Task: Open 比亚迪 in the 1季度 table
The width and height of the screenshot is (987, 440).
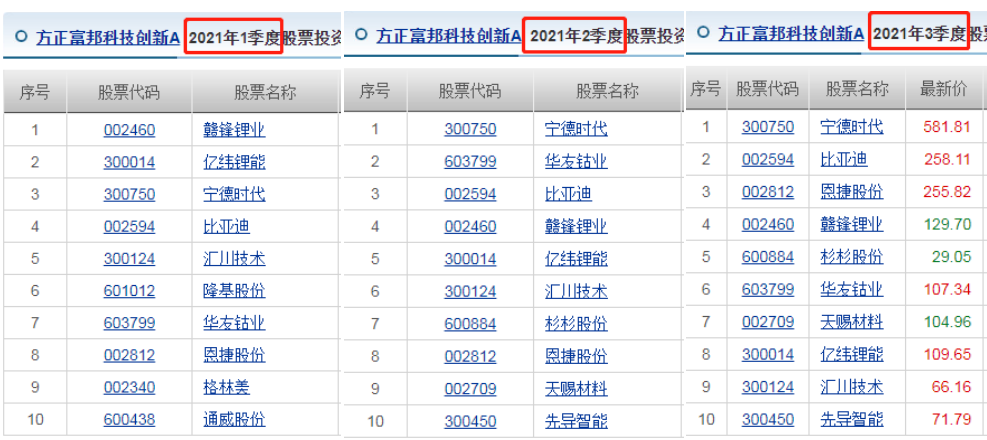Action: [x=227, y=226]
